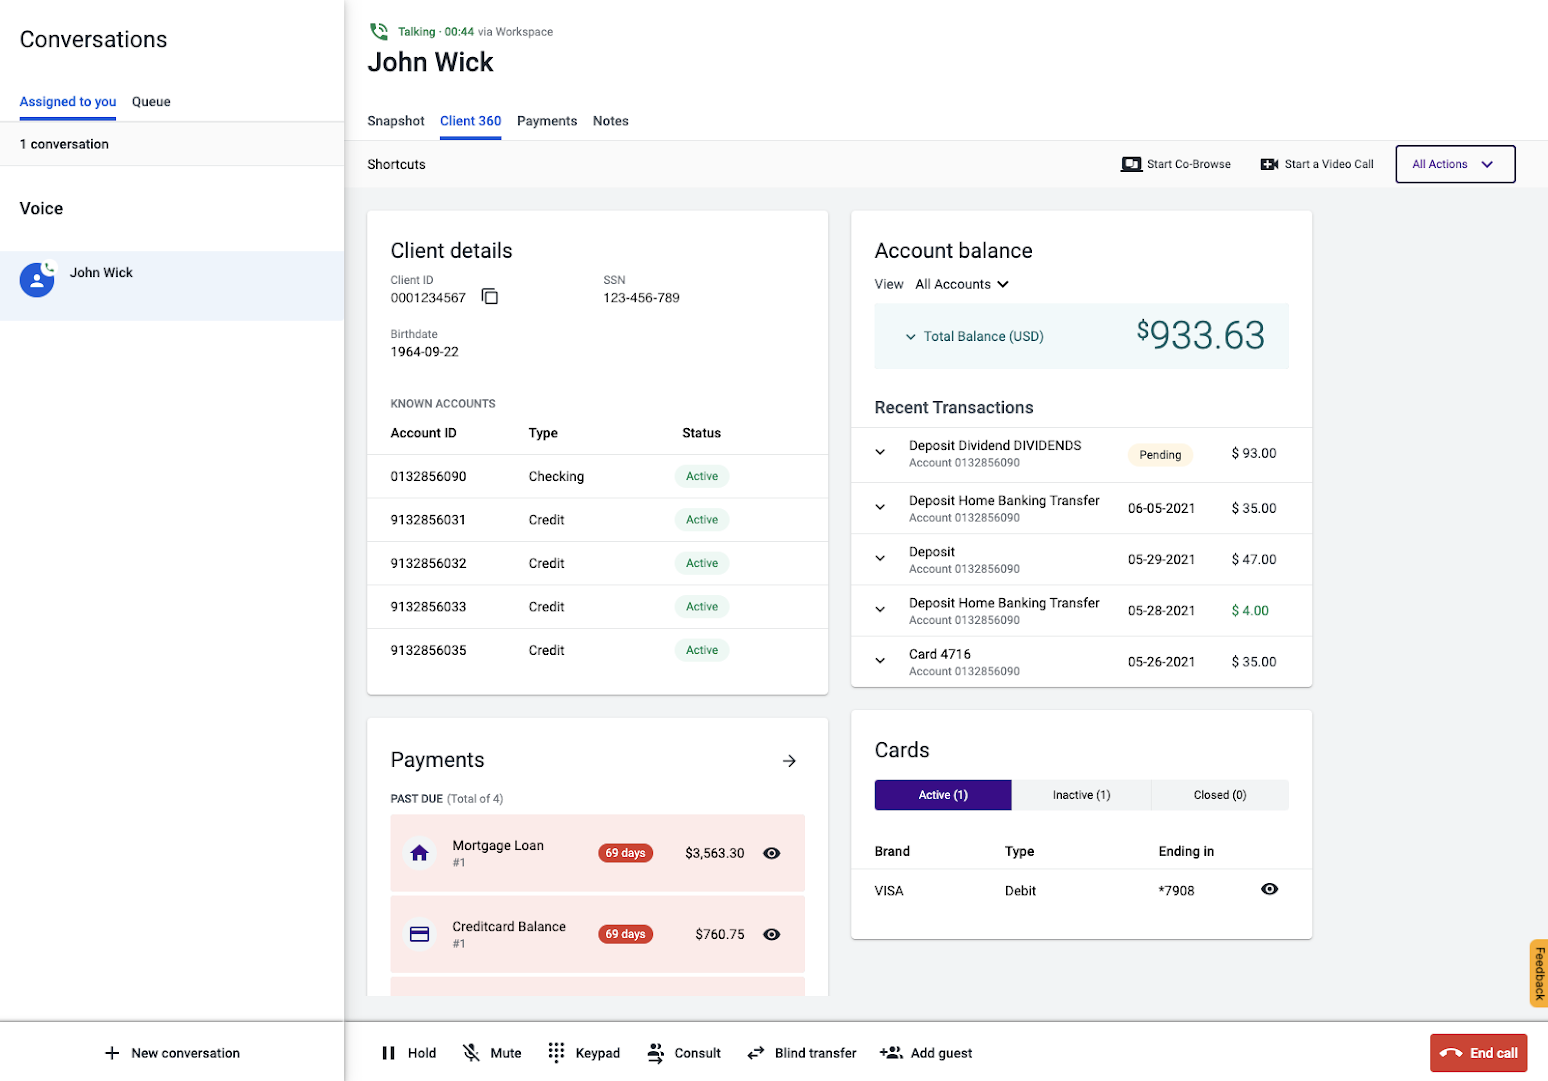Put the call on Hold
This screenshot has height=1081, width=1548.
[x=409, y=1053]
